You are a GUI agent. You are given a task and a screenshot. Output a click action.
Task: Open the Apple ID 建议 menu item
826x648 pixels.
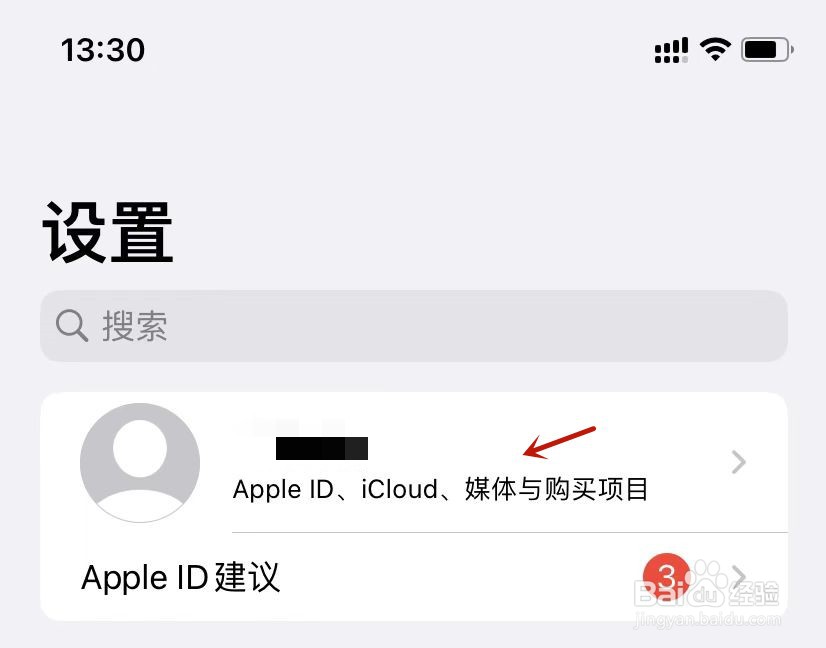(x=414, y=577)
